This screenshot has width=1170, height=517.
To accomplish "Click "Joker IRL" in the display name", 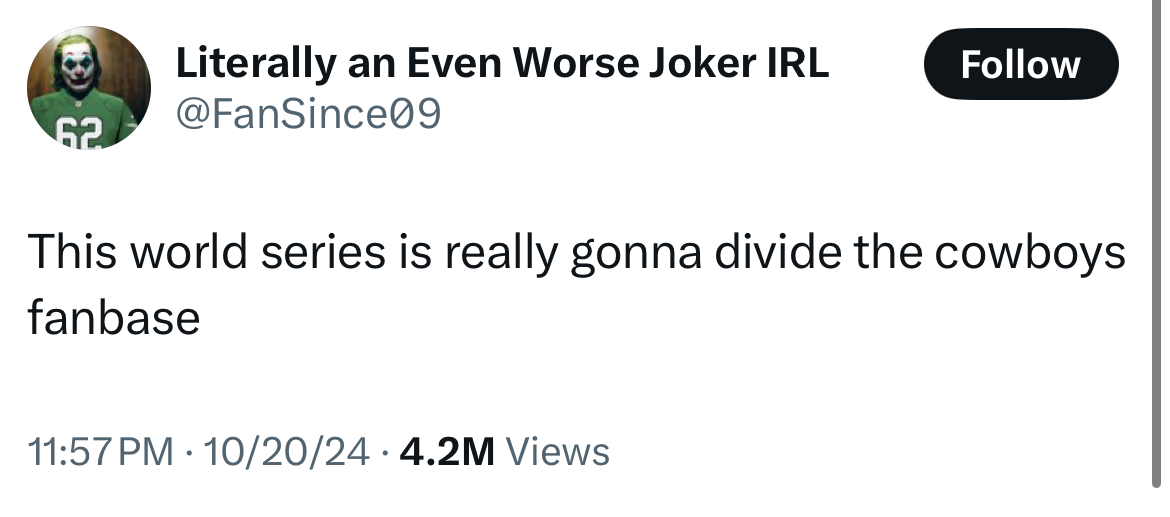I will tap(743, 64).
